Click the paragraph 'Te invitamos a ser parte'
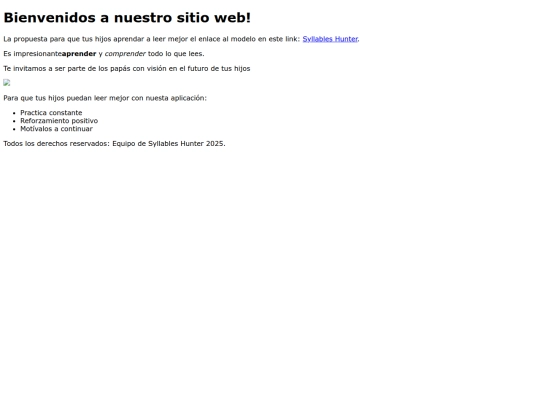 (127, 69)
